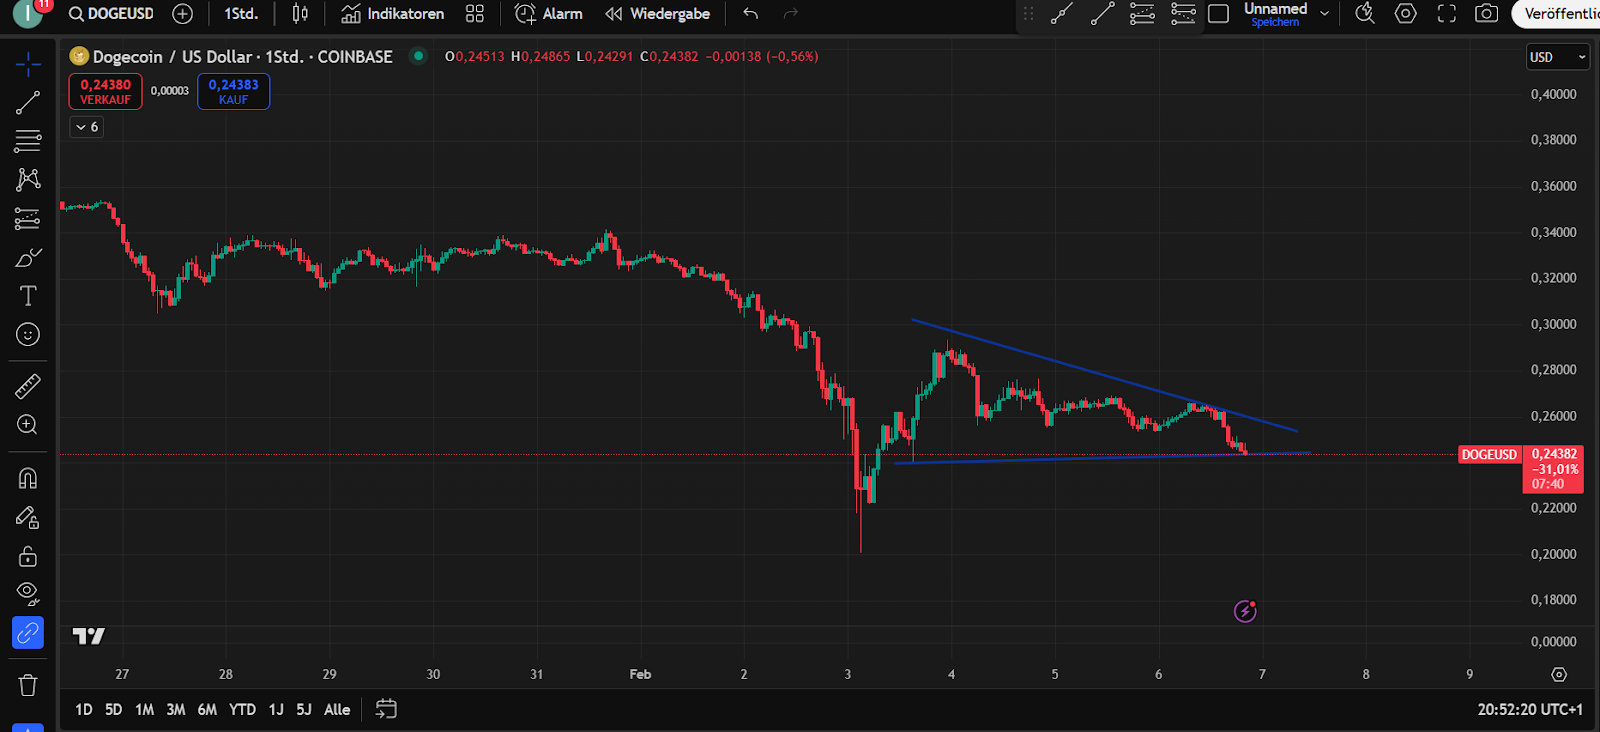Click the DOGEUSD symbol search field
This screenshot has height=732, width=1600.
pos(112,14)
